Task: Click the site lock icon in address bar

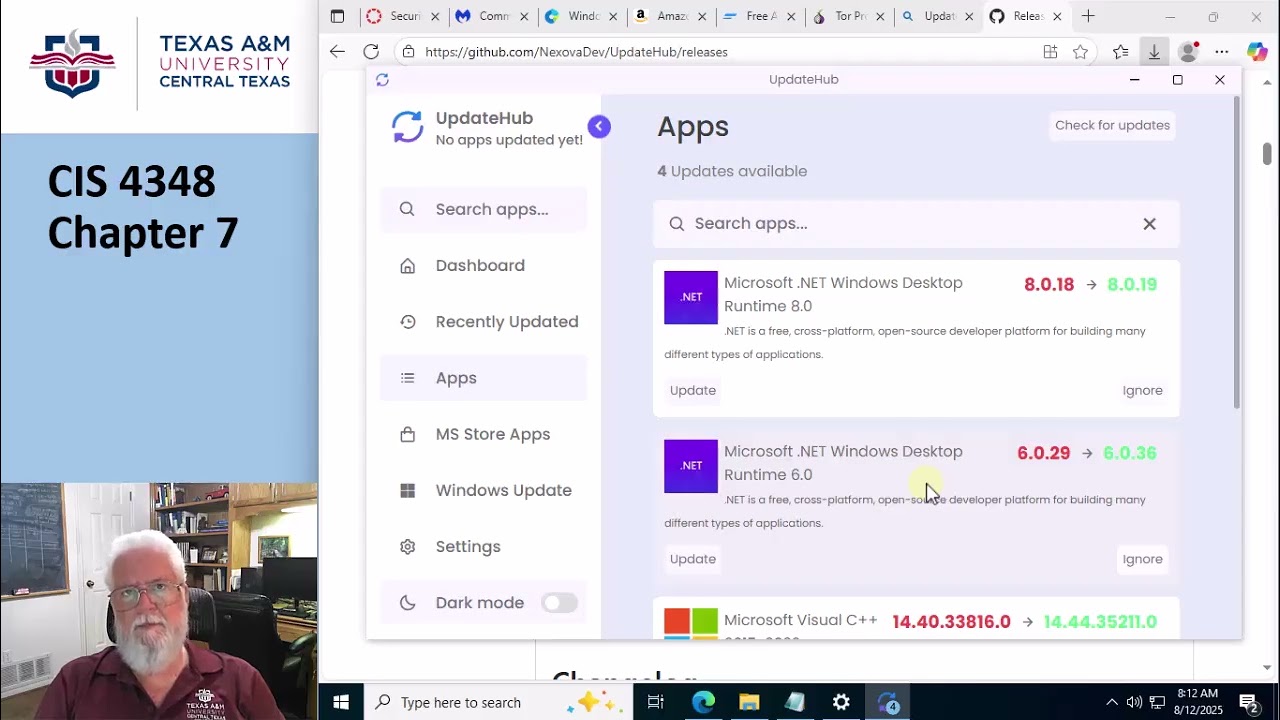Action: (408, 52)
